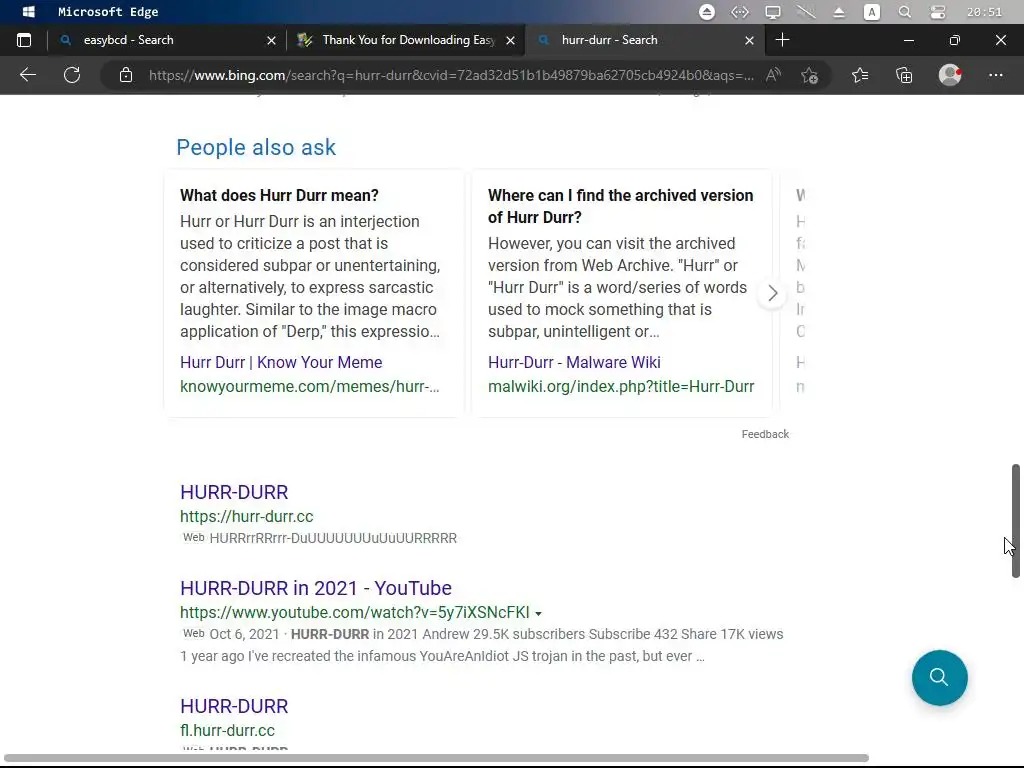Screen dimensions: 1024x768
Task: Add this page to favorites star icon
Action: tap(810, 75)
